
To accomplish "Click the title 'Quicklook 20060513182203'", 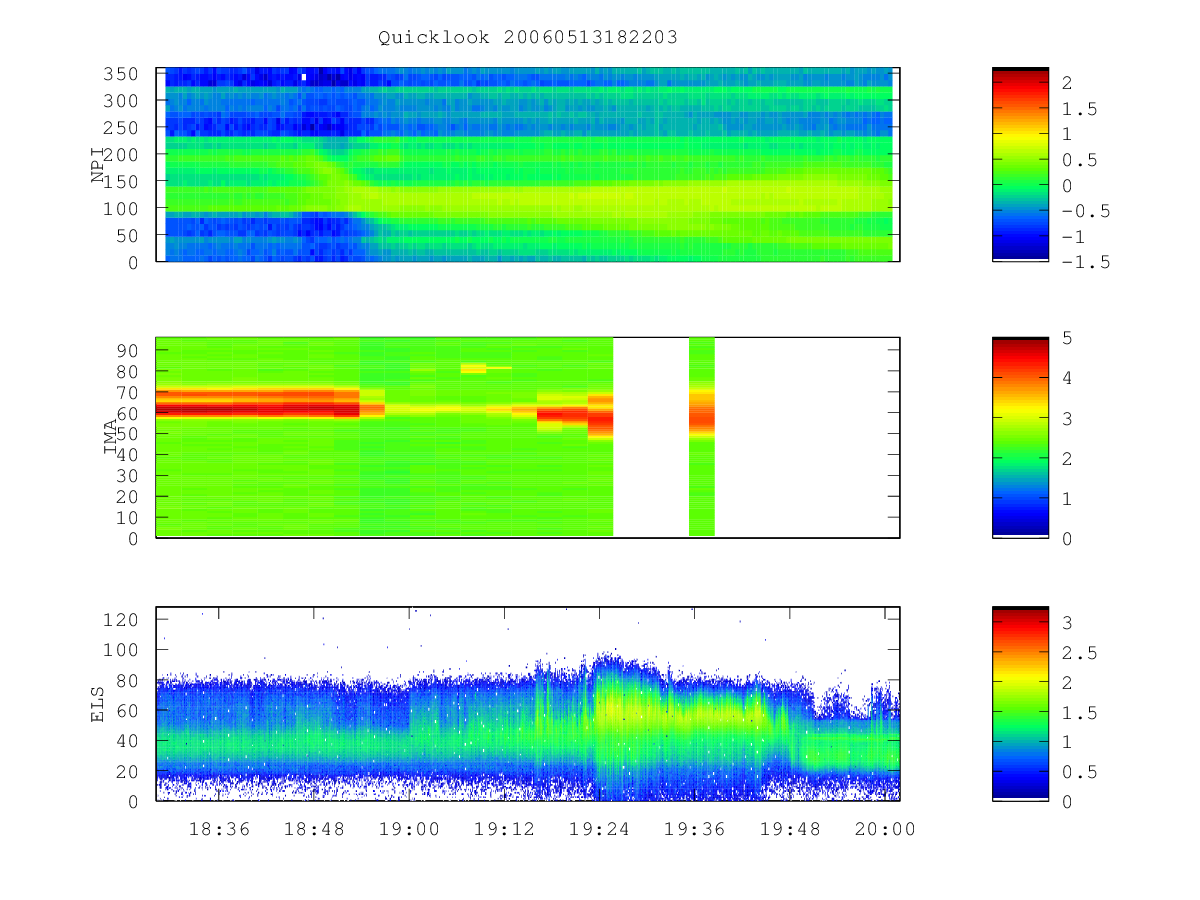I will [528, 37].
